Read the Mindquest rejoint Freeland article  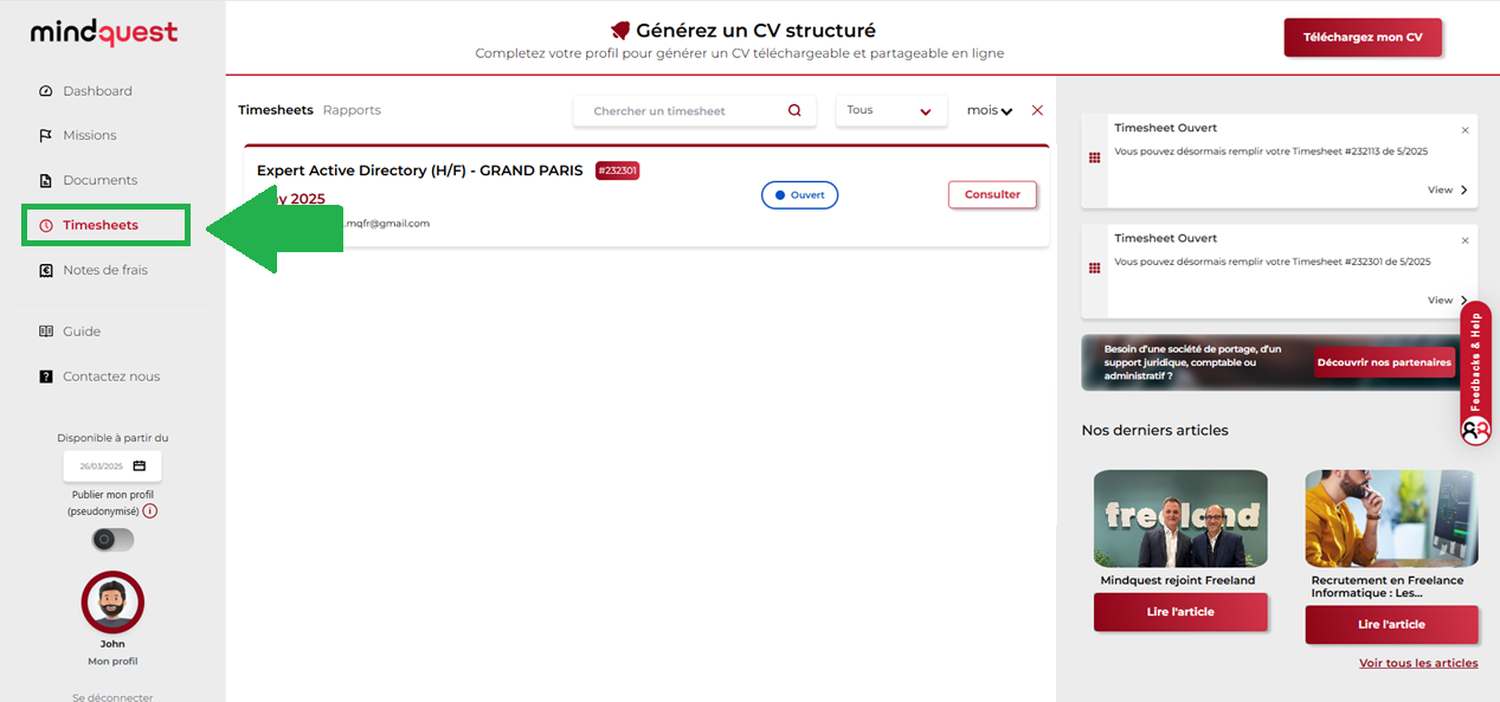1180,612
